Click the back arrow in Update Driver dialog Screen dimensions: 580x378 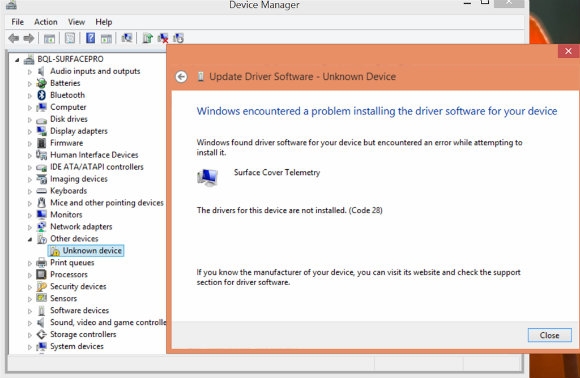point(181,77)
